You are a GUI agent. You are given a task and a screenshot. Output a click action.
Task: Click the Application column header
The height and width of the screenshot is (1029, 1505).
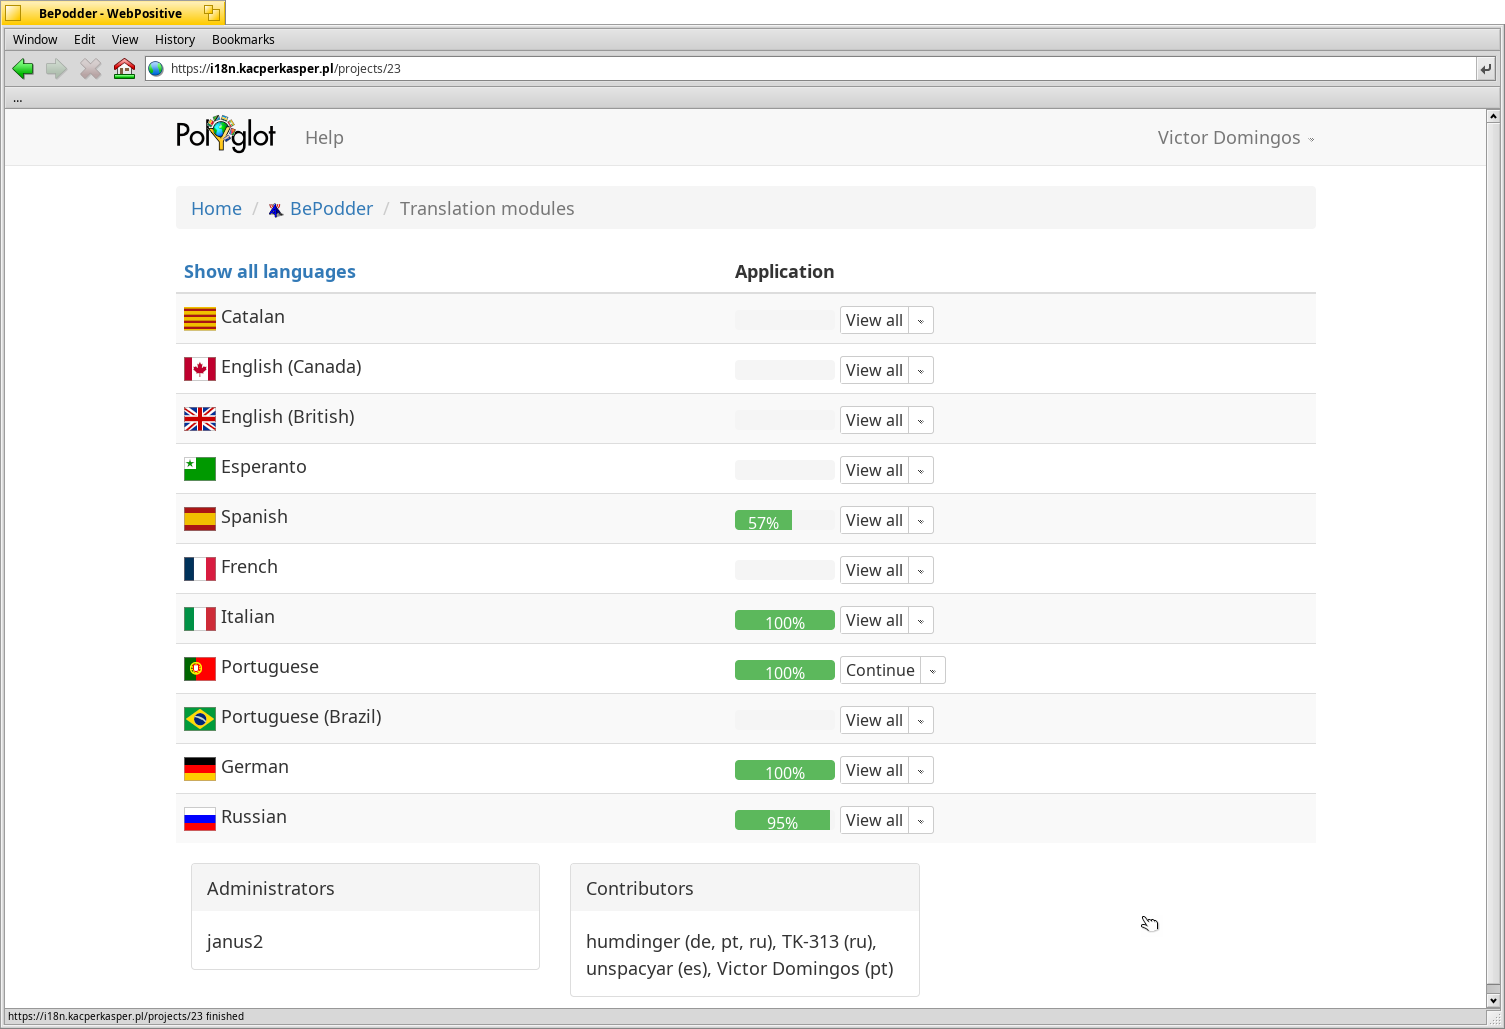(784, 272)
